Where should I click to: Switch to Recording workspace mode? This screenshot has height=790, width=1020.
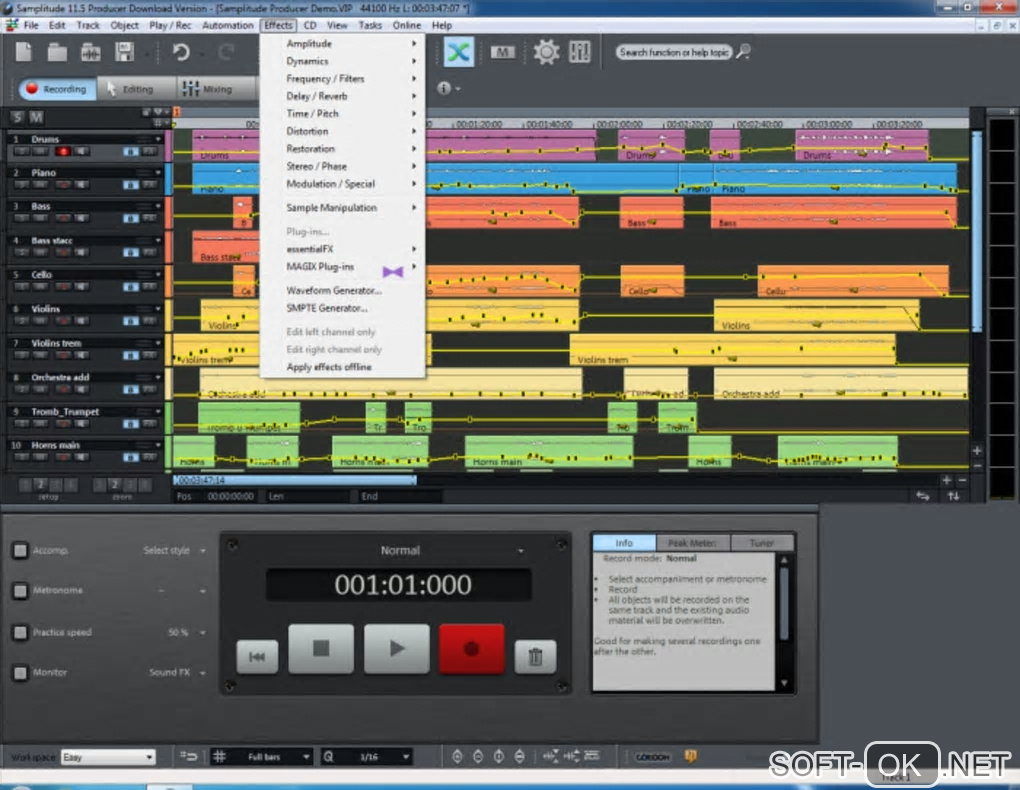[58, 89]
